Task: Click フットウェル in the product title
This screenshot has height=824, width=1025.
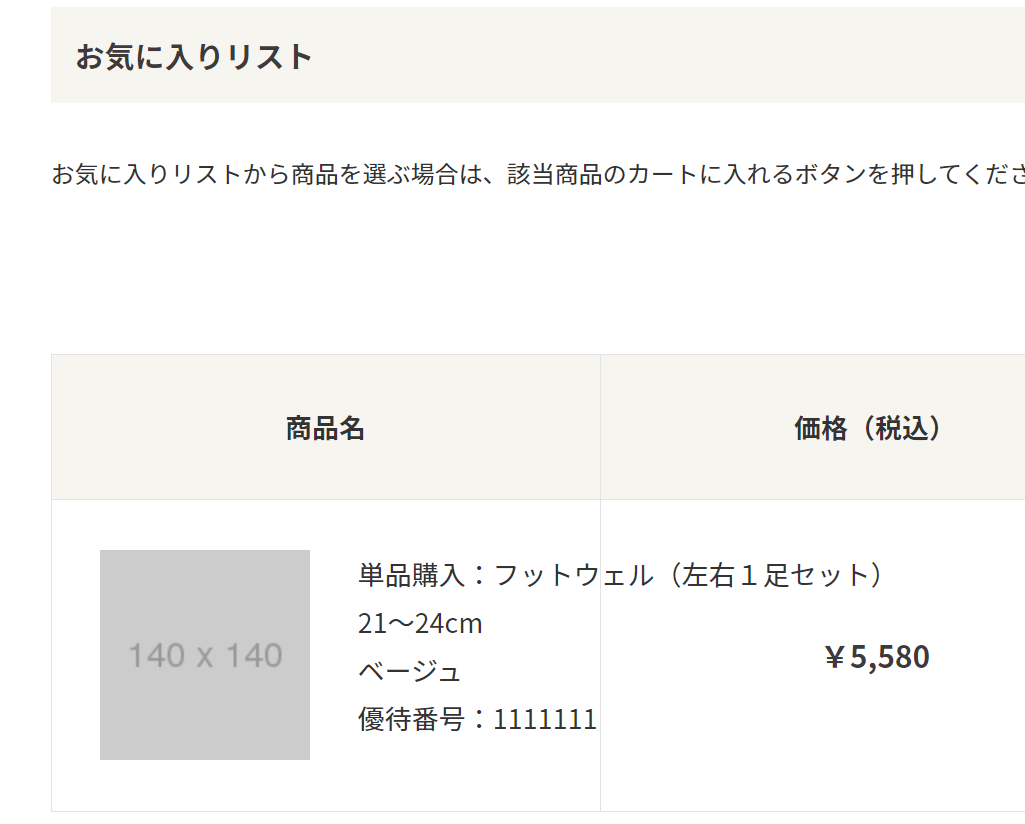Action: point(573,576)
